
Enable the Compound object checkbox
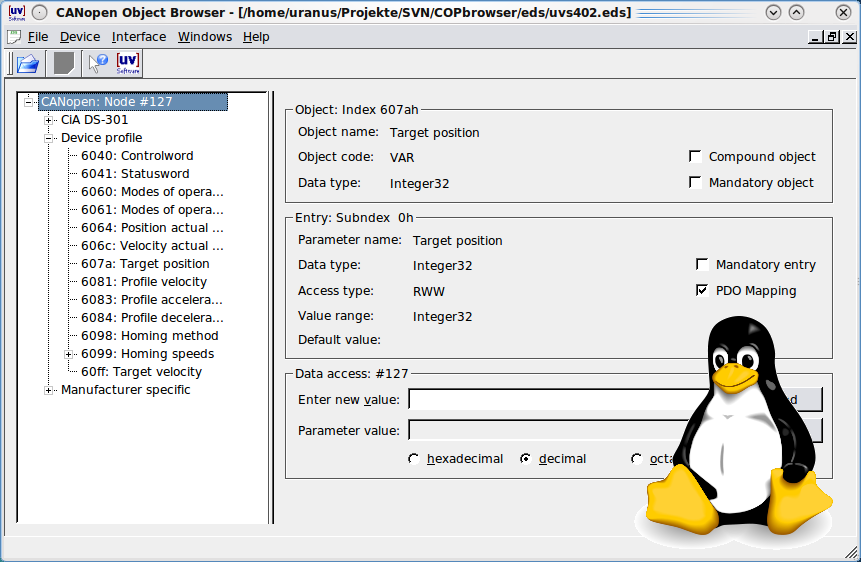(x=695, y=157)
